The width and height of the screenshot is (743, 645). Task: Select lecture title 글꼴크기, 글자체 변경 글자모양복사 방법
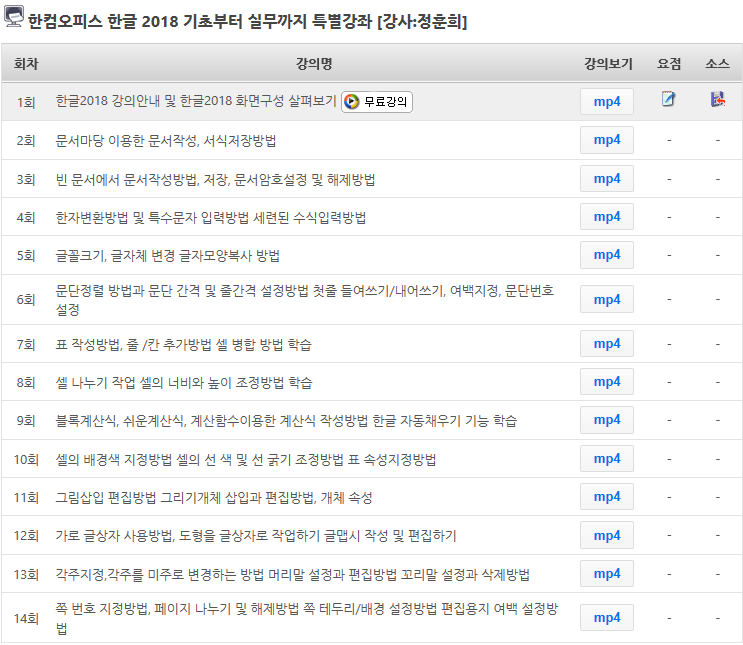pyautogui.click(x=167, y=256)
